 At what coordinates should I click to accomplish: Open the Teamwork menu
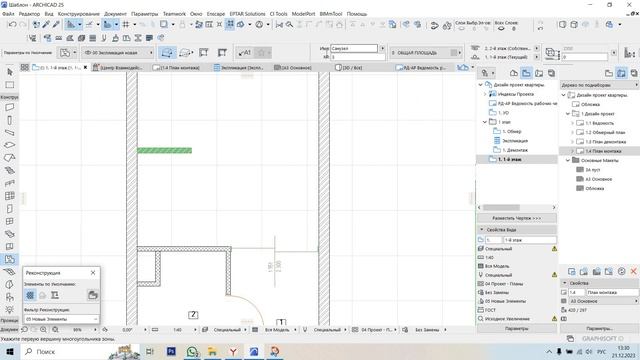[174, 13]
